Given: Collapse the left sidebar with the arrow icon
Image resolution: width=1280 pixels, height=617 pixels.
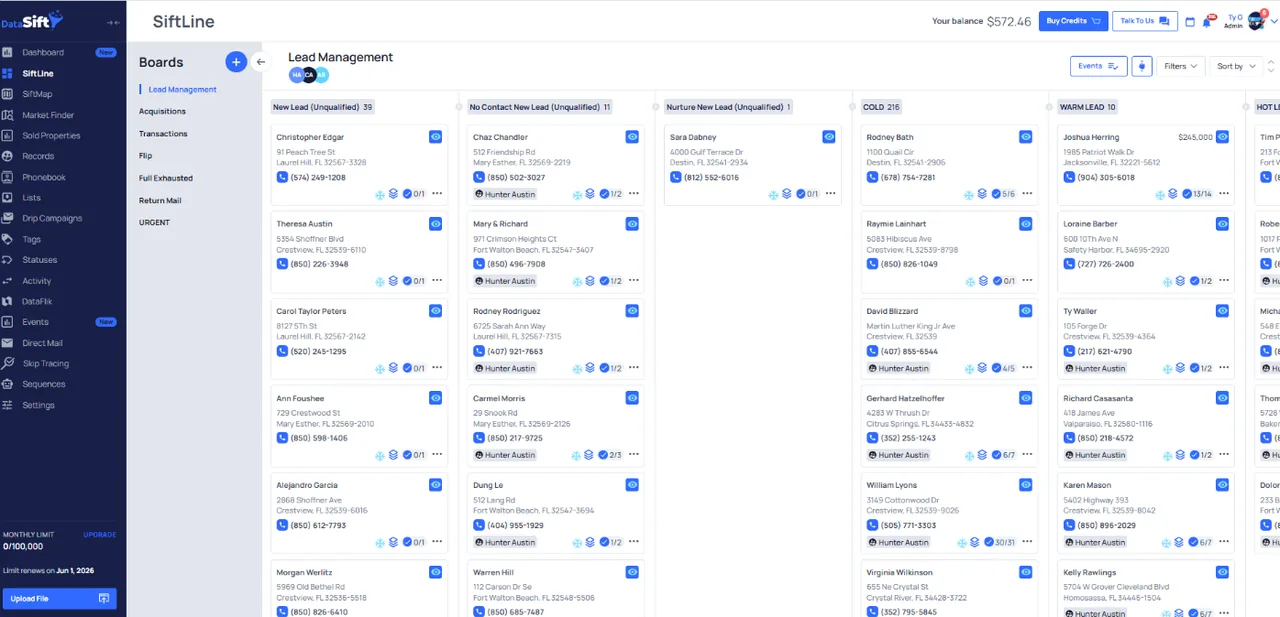Looking at the screenshot, I should point(113,22).
